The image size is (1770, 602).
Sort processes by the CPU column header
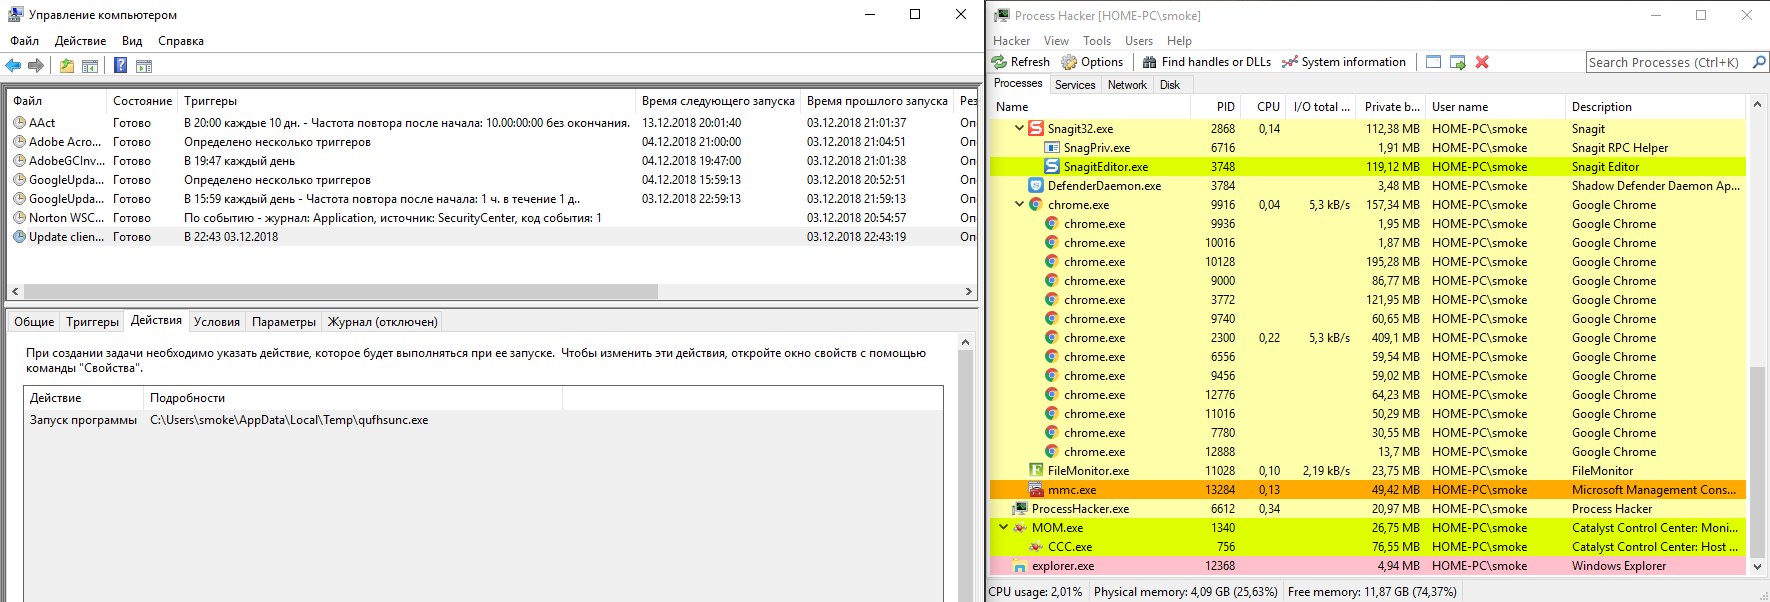click(x=1265, y=107)
